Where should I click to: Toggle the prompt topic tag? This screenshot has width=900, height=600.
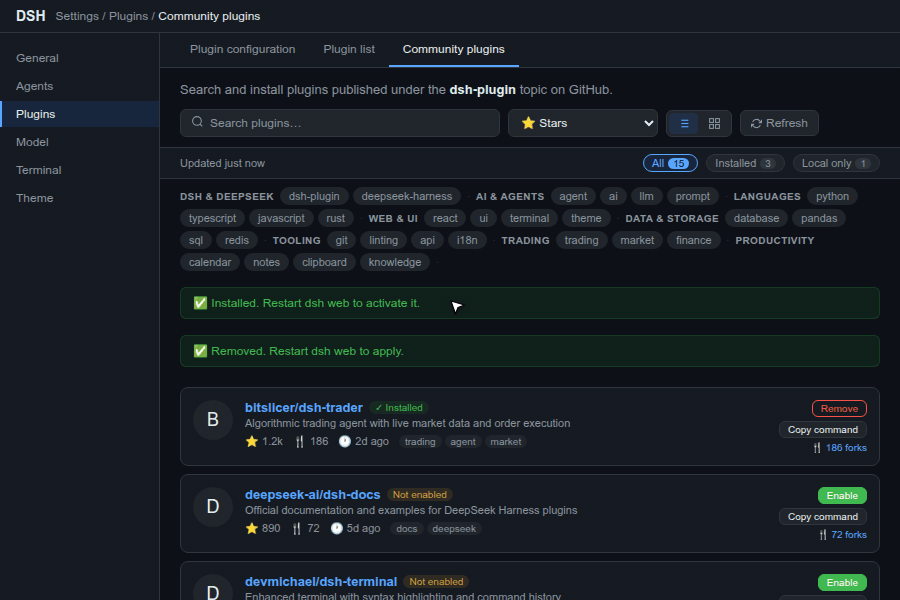(692, 196)
